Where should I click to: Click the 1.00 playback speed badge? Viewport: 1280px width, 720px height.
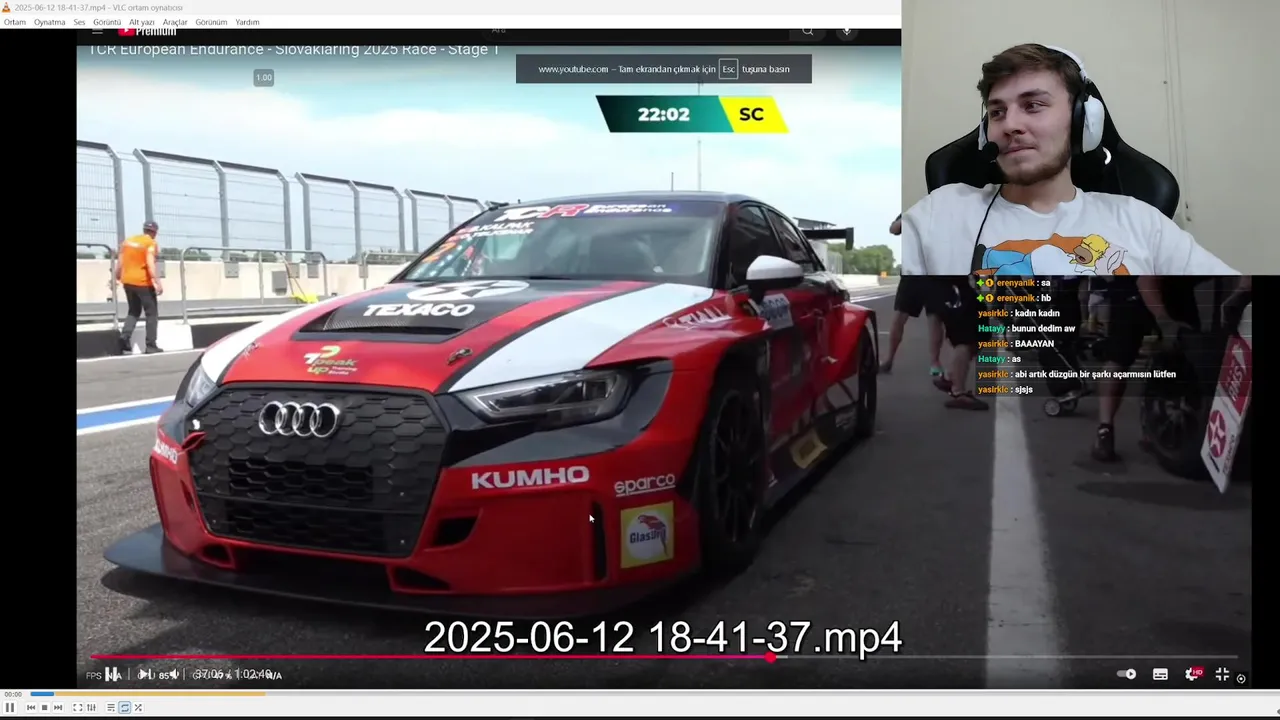tap(263, 77)
